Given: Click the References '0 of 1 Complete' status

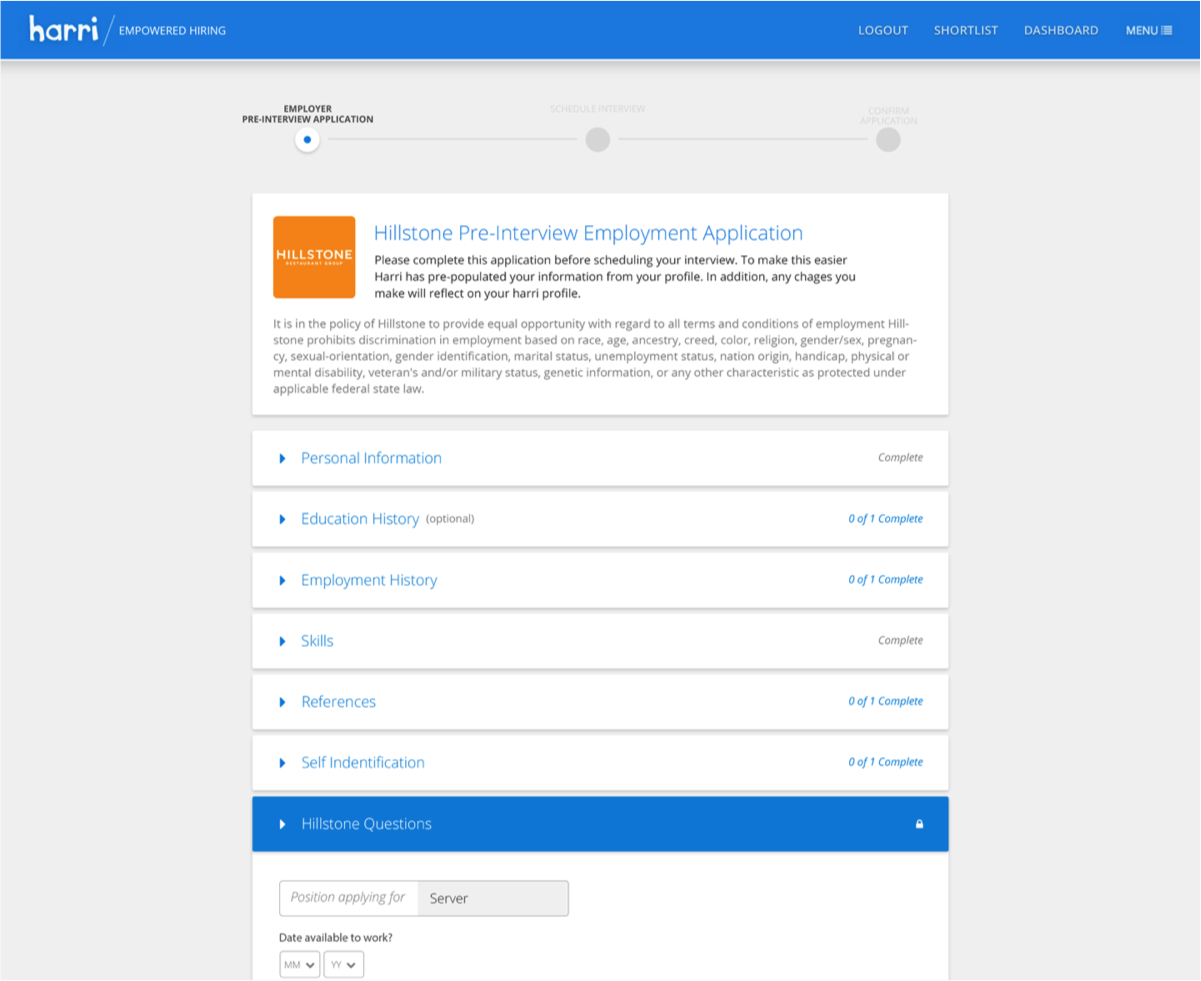Looking at the screenshot, I should tap(886, 702).
